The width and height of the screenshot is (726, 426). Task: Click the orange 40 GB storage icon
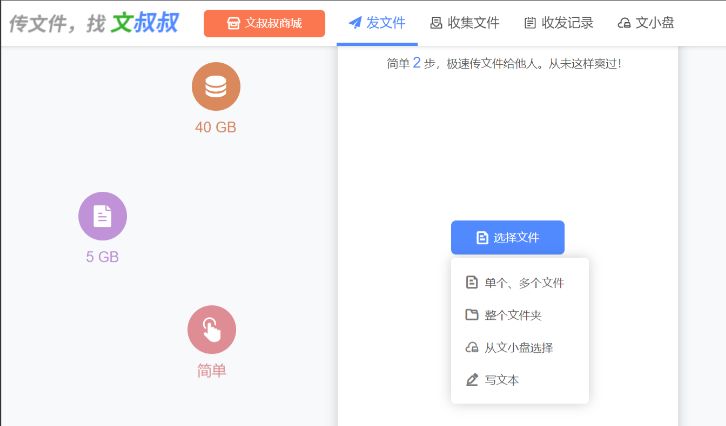click(216, 87)
